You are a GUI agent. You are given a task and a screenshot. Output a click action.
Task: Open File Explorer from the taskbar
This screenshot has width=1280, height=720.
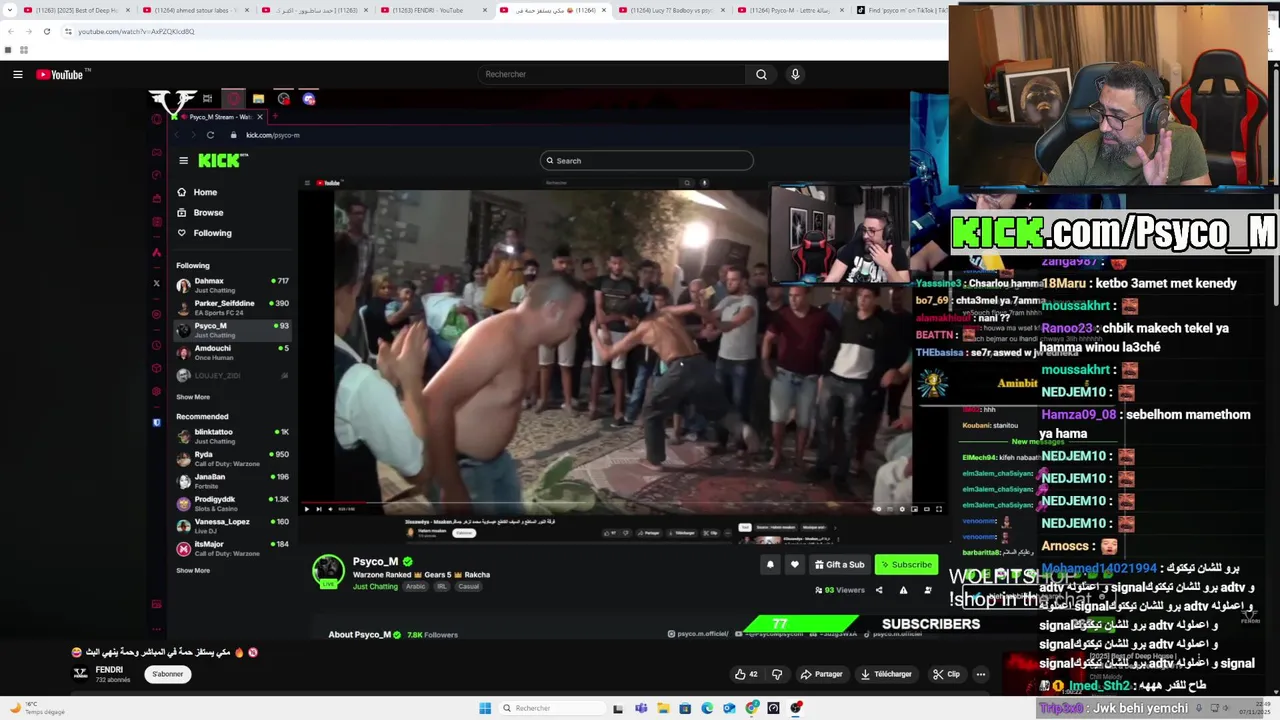[663, 708]
